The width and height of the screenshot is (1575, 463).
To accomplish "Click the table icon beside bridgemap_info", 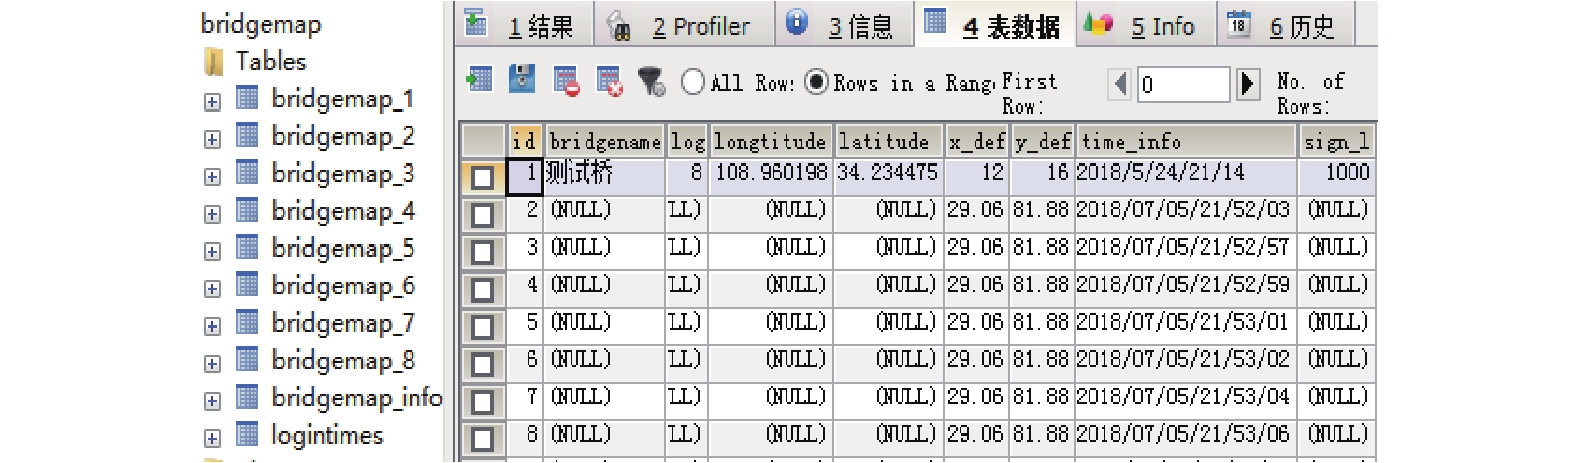I will coord(247,397).
